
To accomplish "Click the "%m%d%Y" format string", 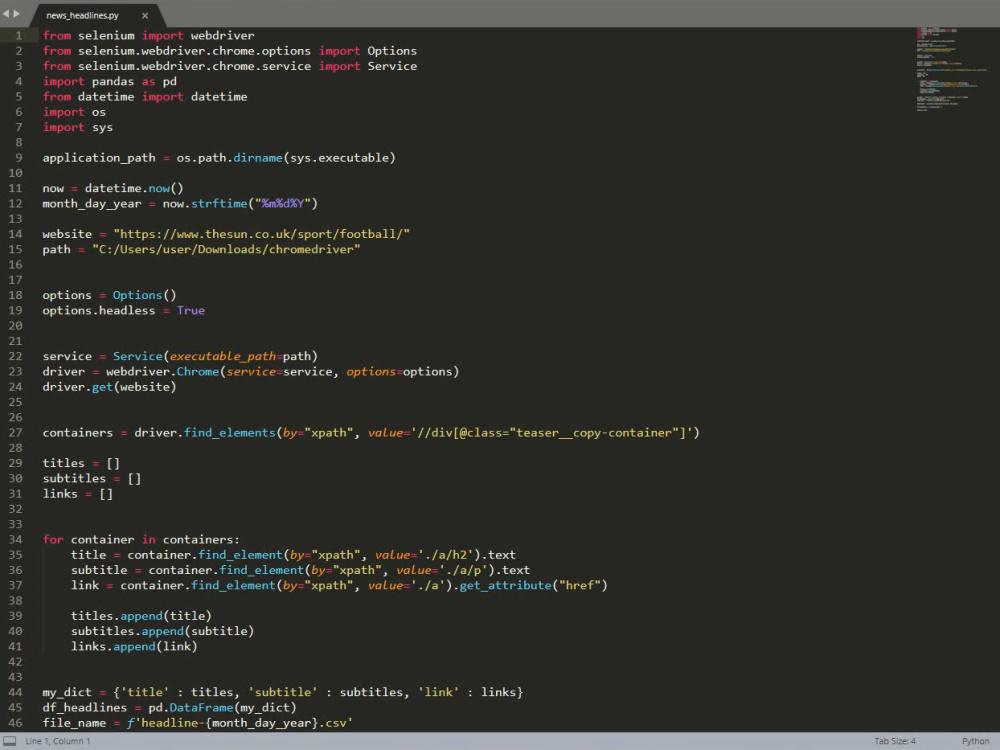I will [283, 203].
